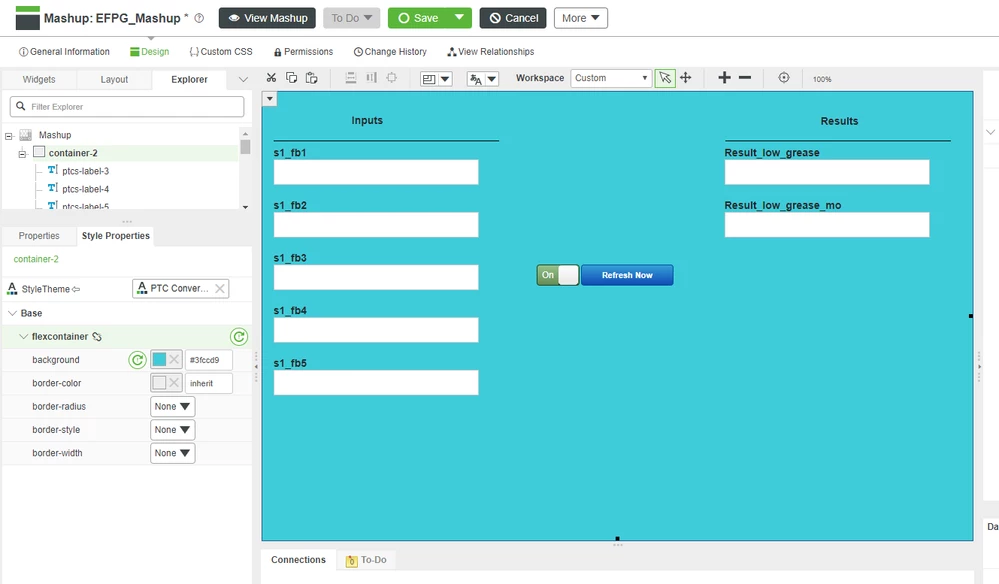Click the border-color swatch

pyautogui.click(x=159, y=383)
